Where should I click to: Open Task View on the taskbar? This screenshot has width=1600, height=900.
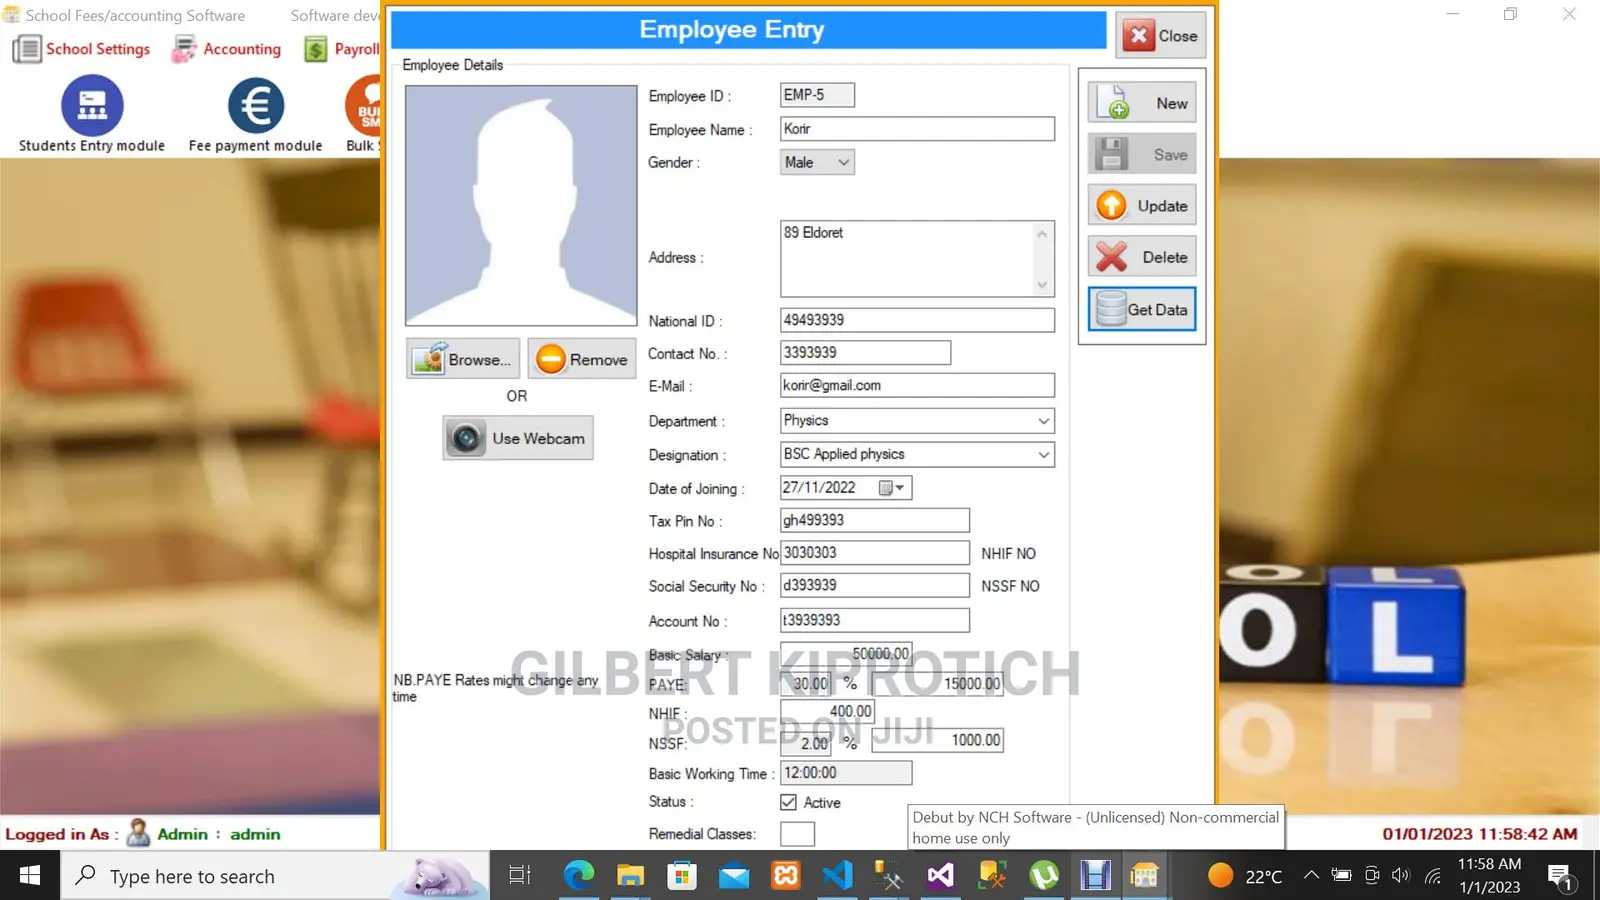(519, 876)
